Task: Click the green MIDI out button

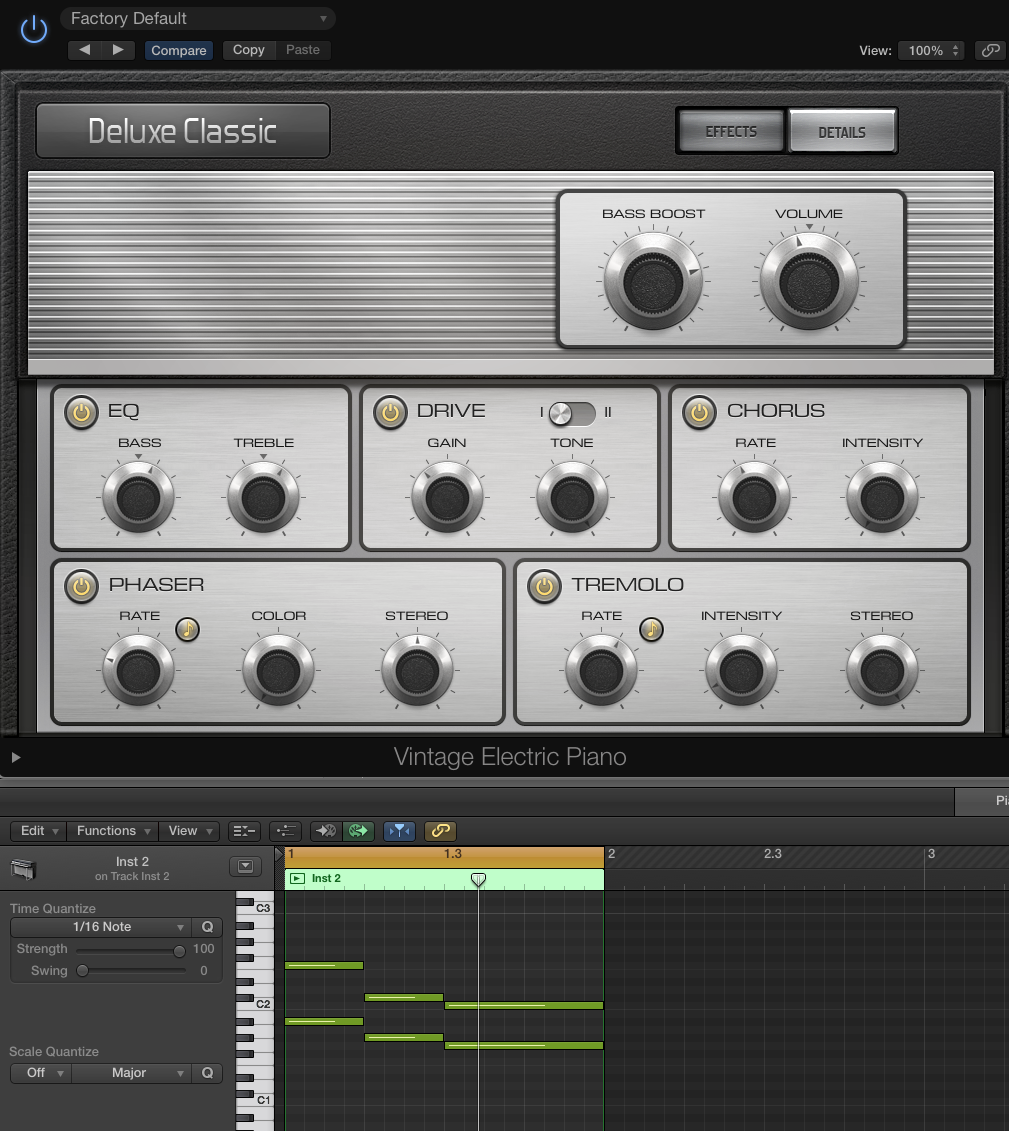Action: point(358,830)
